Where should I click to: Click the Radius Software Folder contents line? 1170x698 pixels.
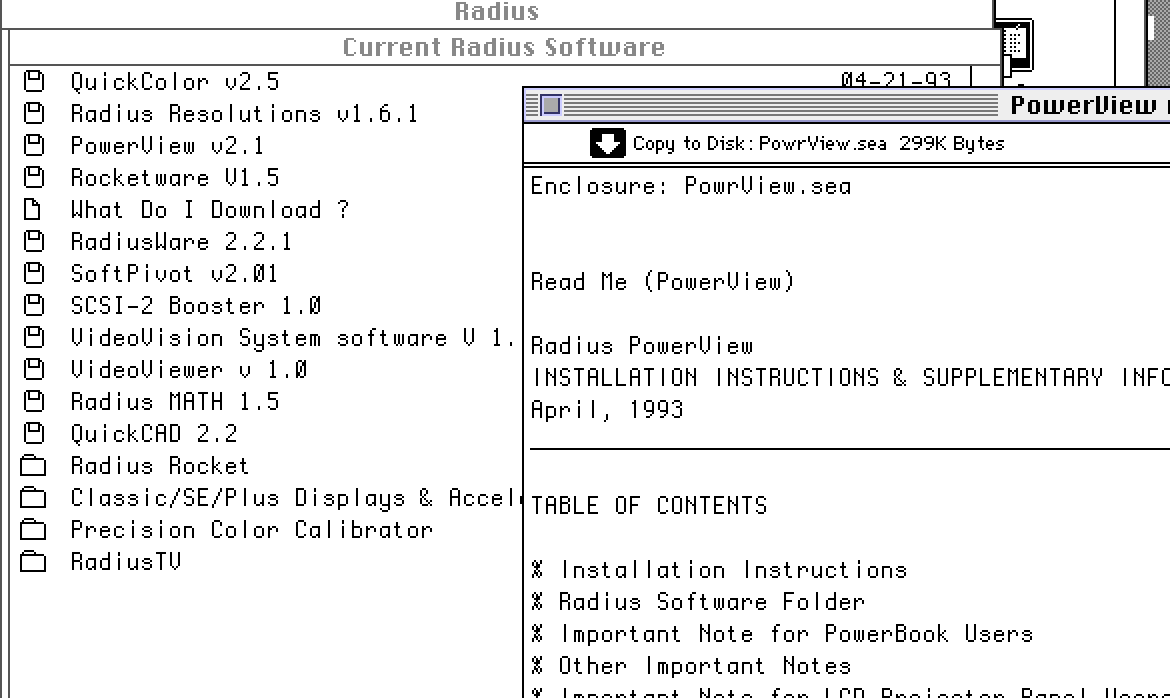pos(698,602)
